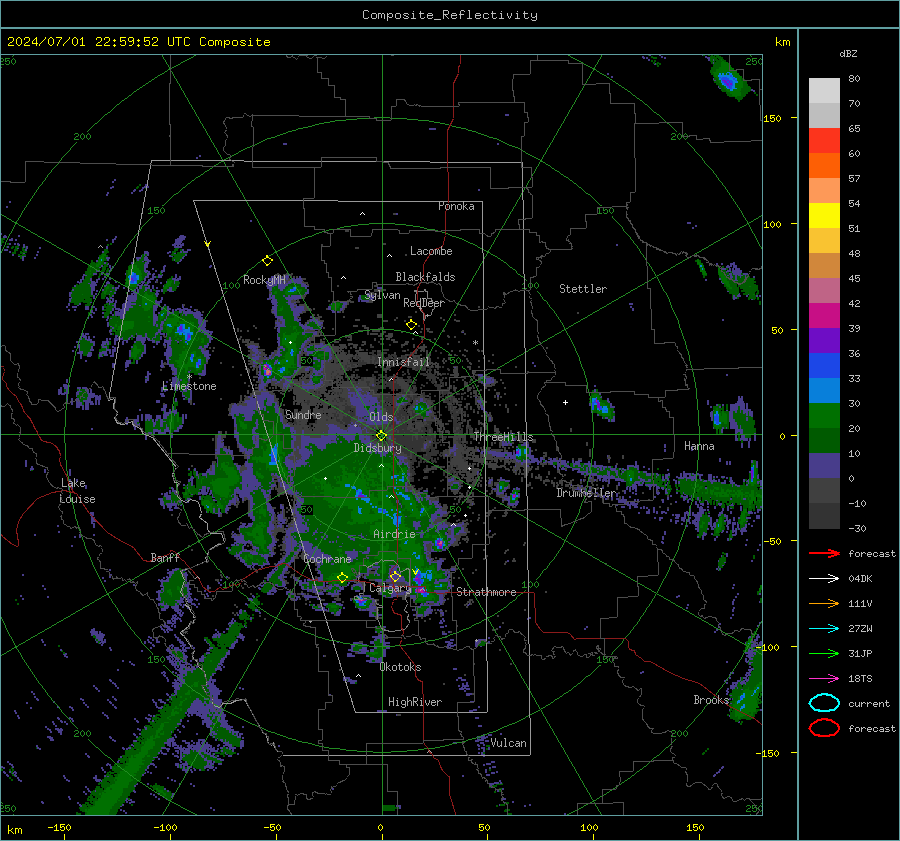The width and height of the screenshot is (900, 841).
Task: Click the Cochrane label
Action: pos(327,559)
